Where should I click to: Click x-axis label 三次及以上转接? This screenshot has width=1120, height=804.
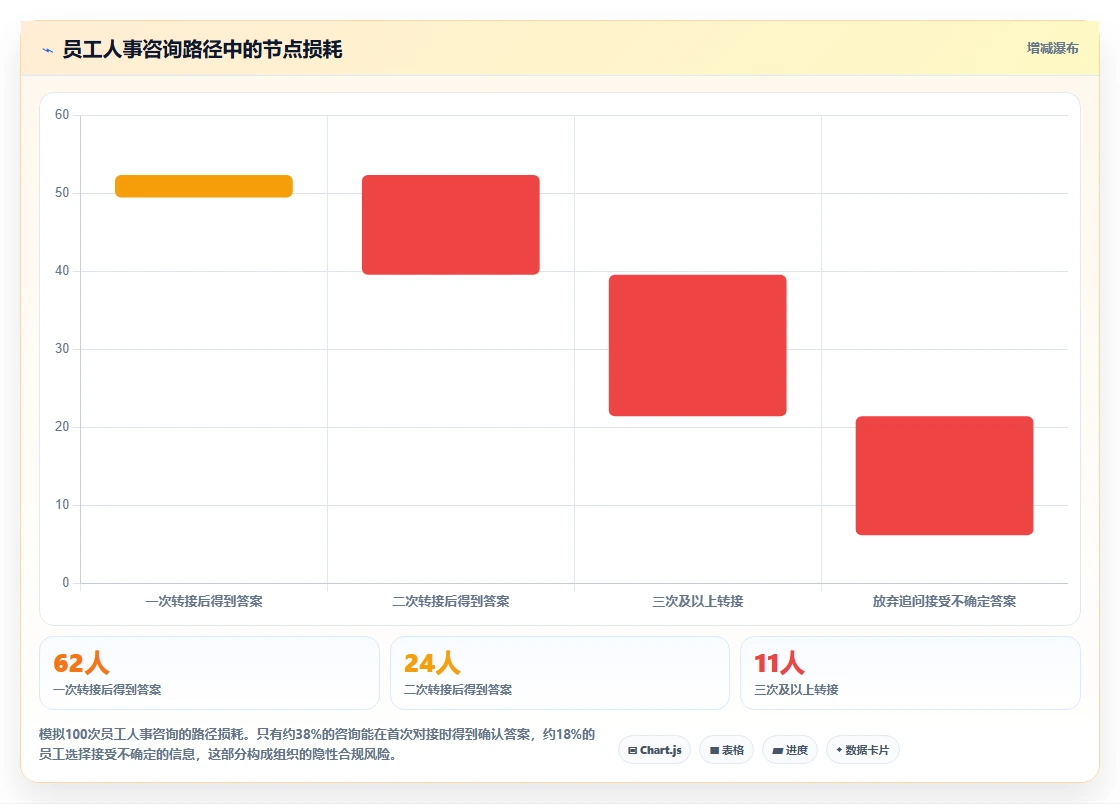tap(697, 601)
